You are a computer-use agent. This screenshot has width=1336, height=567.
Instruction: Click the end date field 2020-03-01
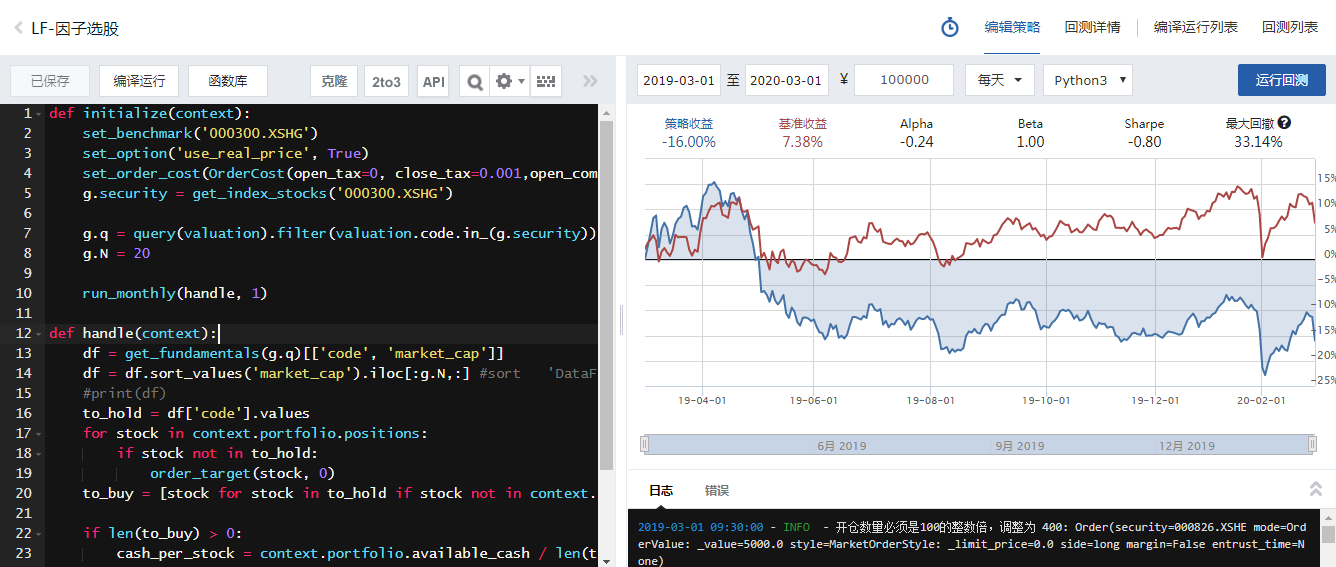click(x=787, y=80)
